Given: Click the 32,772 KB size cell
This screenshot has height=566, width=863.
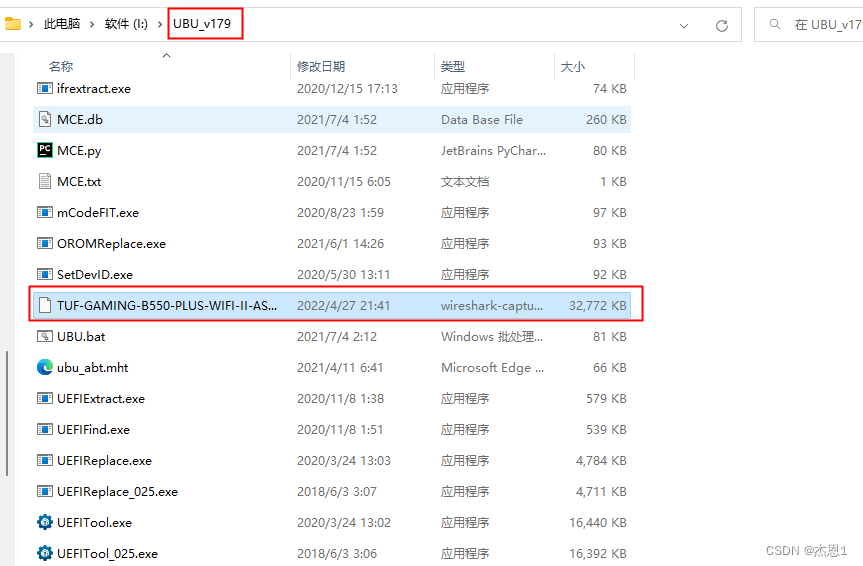Looking at the screenshot, I should coord(598,306).
